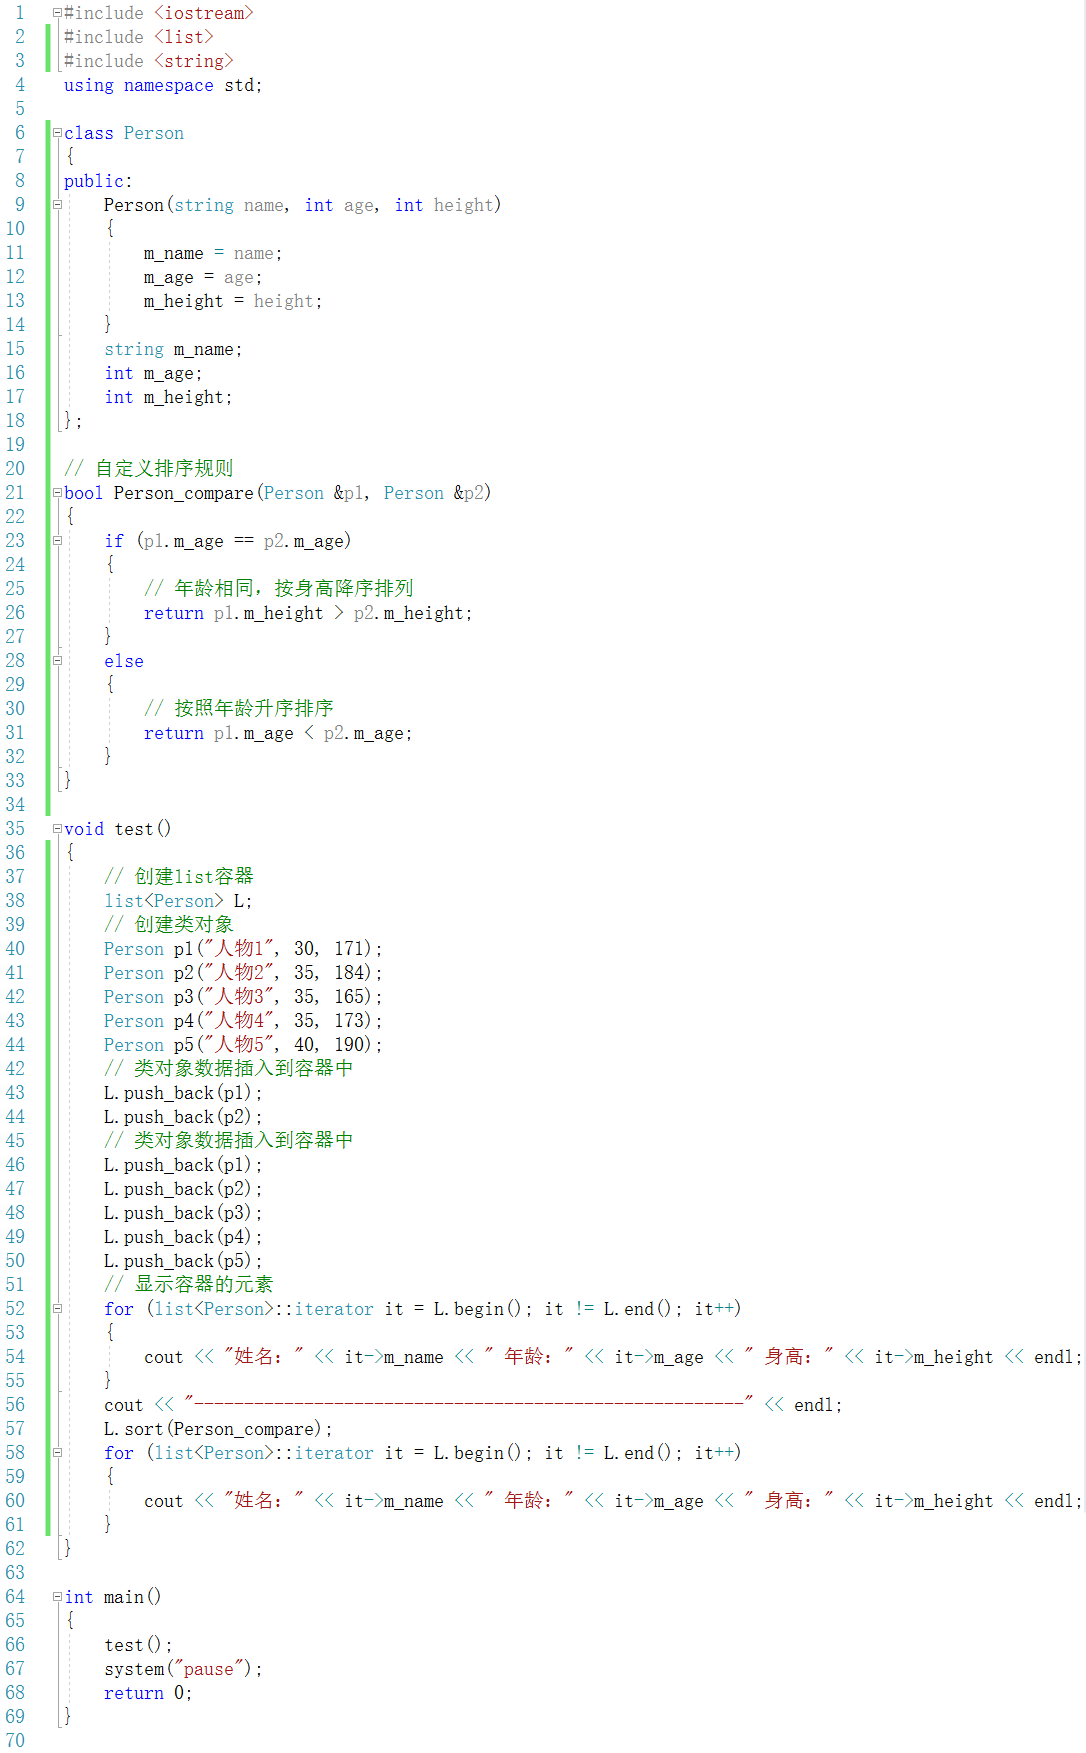Click the 'test();' call inside main
This screenshot has width=1086, height=1753.
click(x=138, y=1645)
